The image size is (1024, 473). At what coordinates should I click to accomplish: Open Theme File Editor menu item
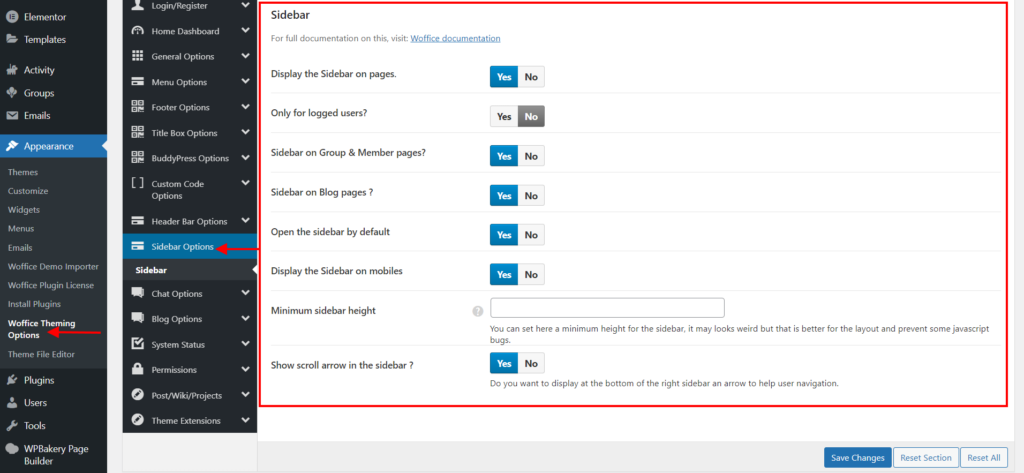point(41,354)
